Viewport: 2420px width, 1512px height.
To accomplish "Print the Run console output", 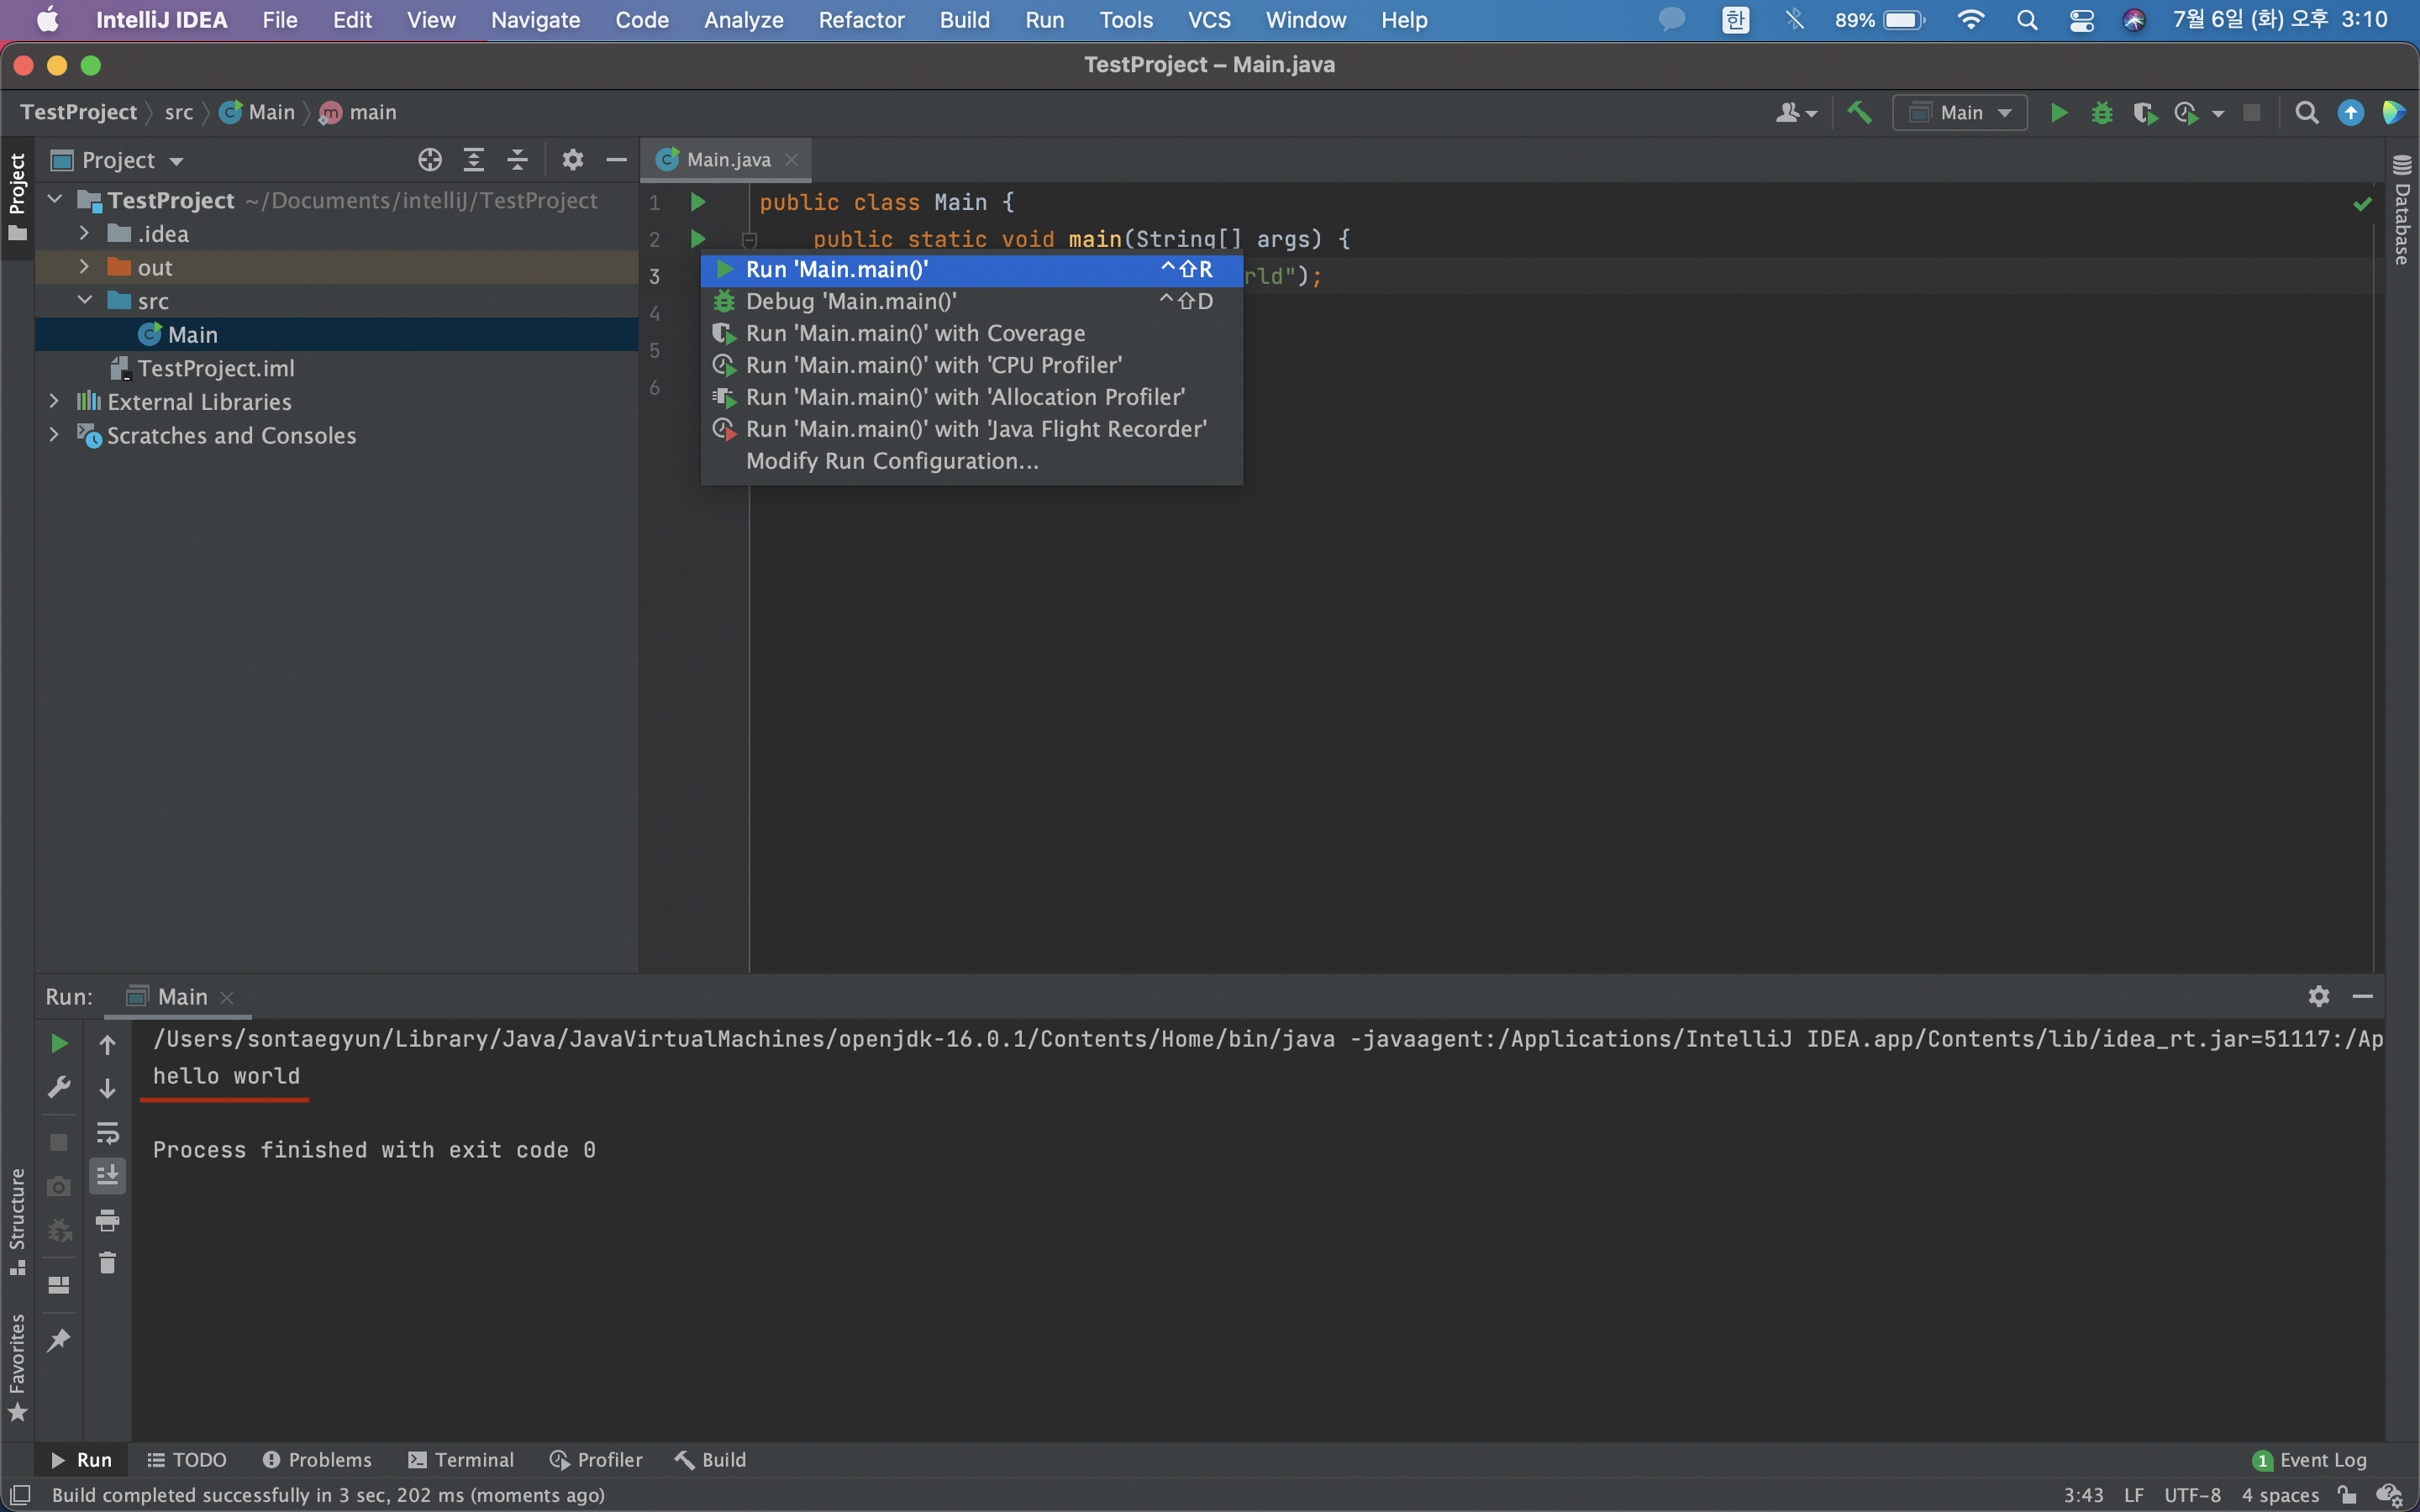I will (107, 1220).
